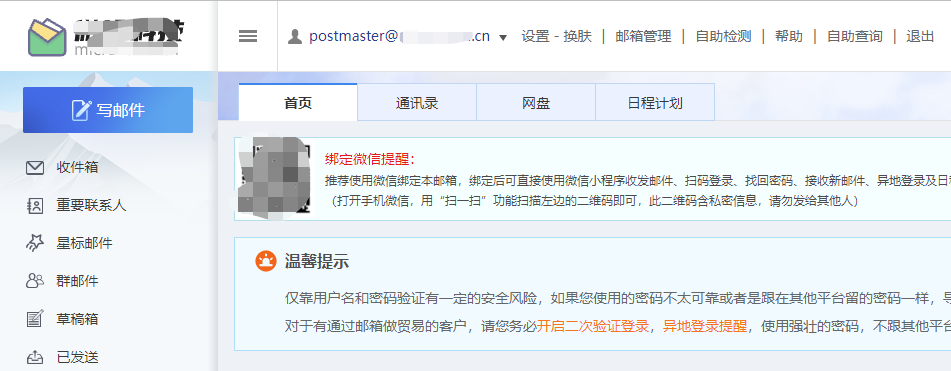Open the 收件箱 folder
This screenshot has height=371, width=951.
(78, 167)
